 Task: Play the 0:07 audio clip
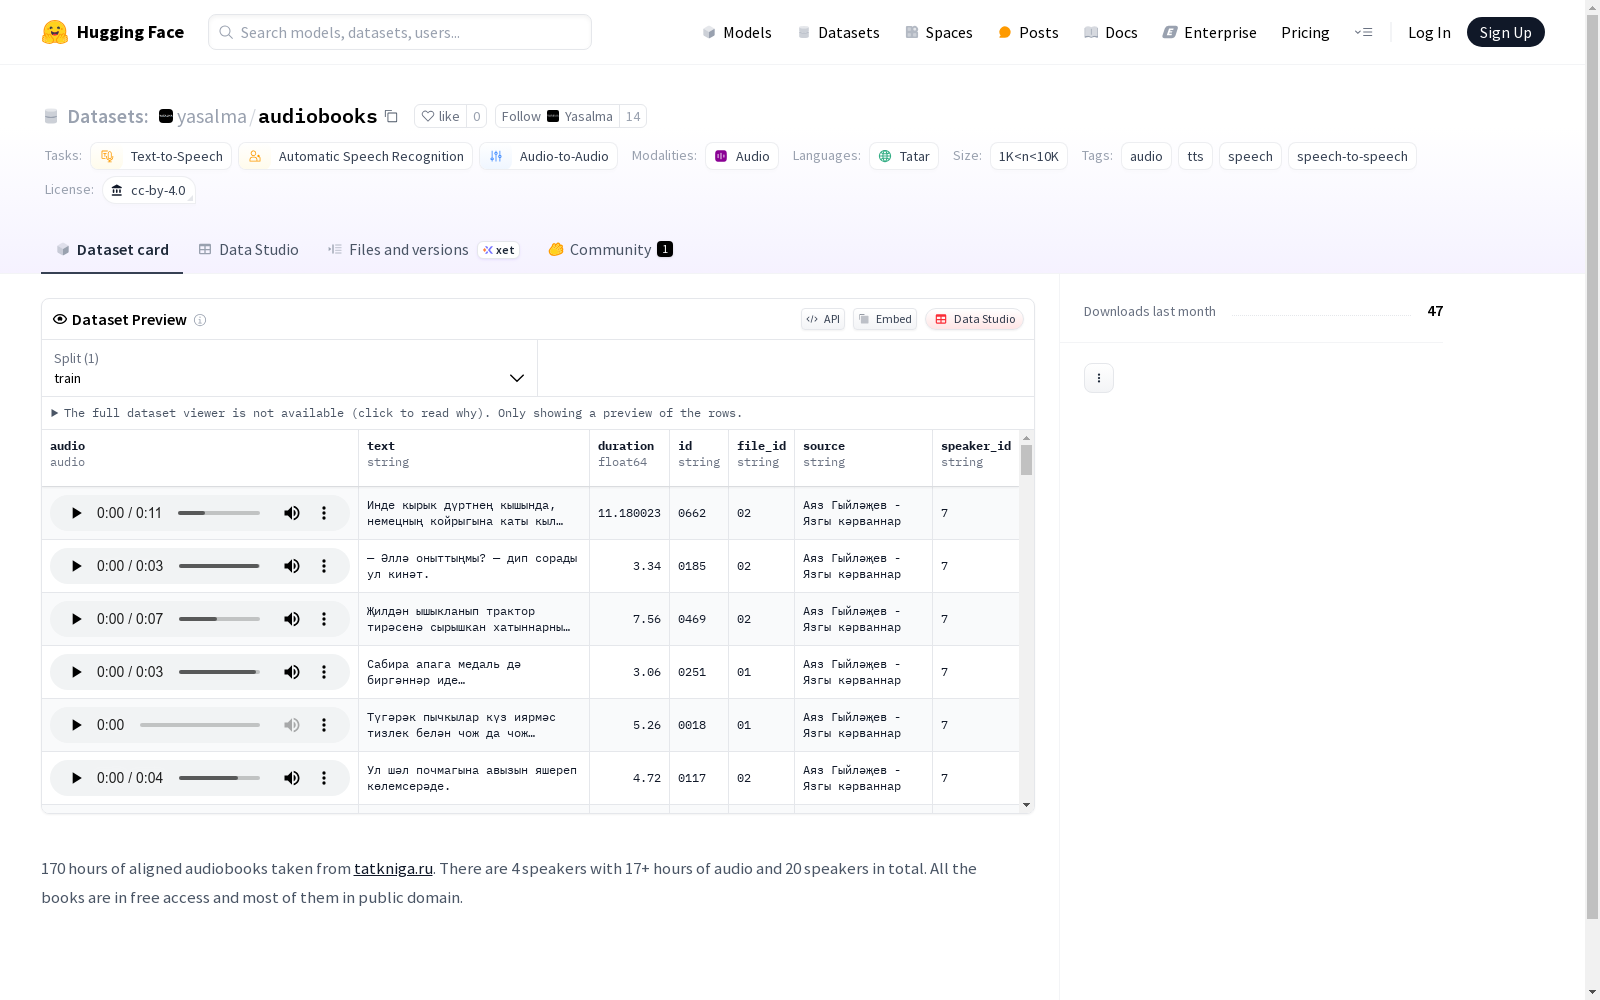tap(76, 619)
